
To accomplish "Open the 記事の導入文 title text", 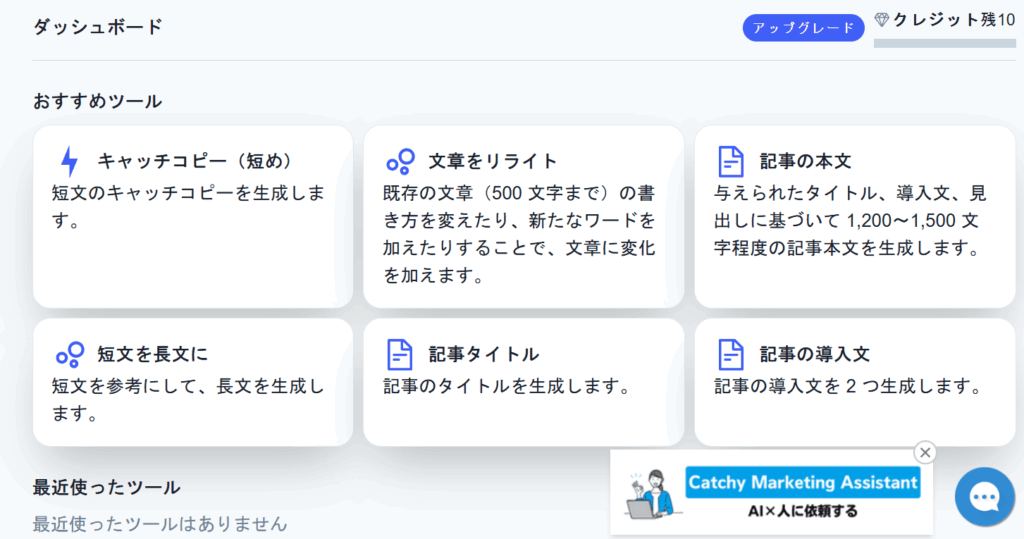I will (814, 354).
